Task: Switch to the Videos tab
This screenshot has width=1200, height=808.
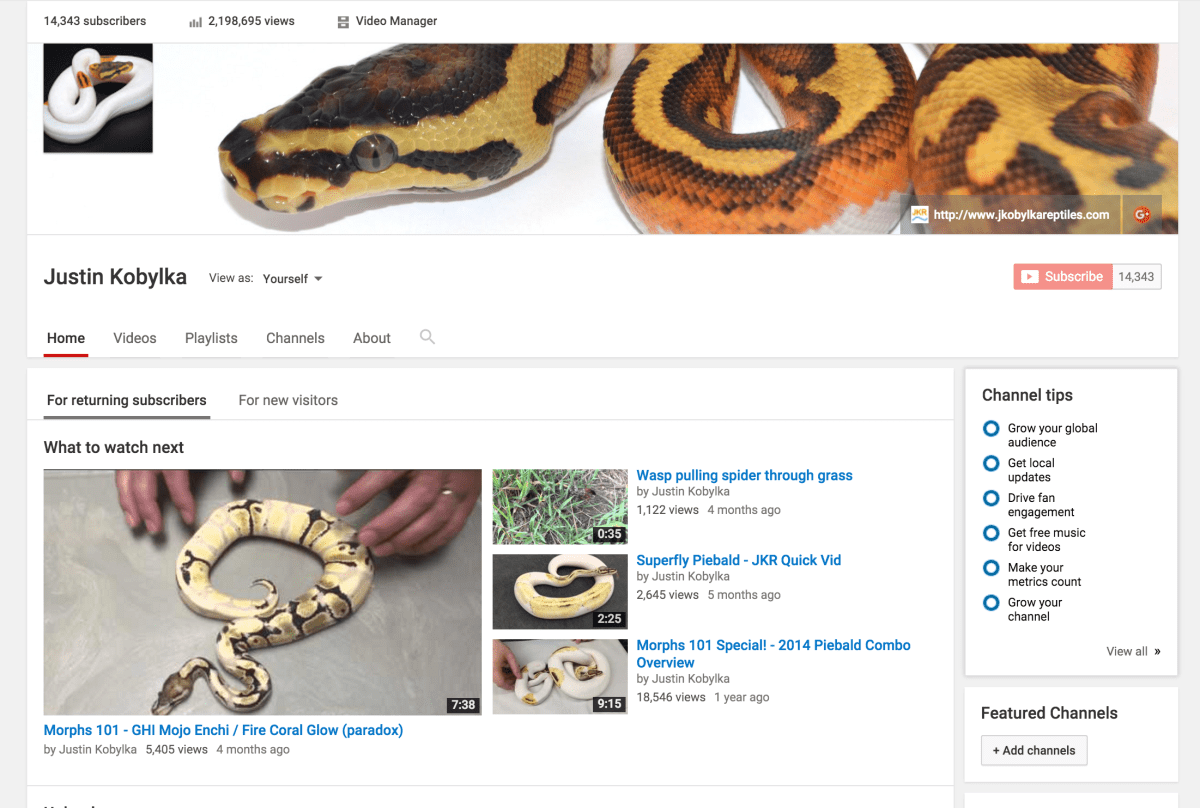Action: pos(135,338)
